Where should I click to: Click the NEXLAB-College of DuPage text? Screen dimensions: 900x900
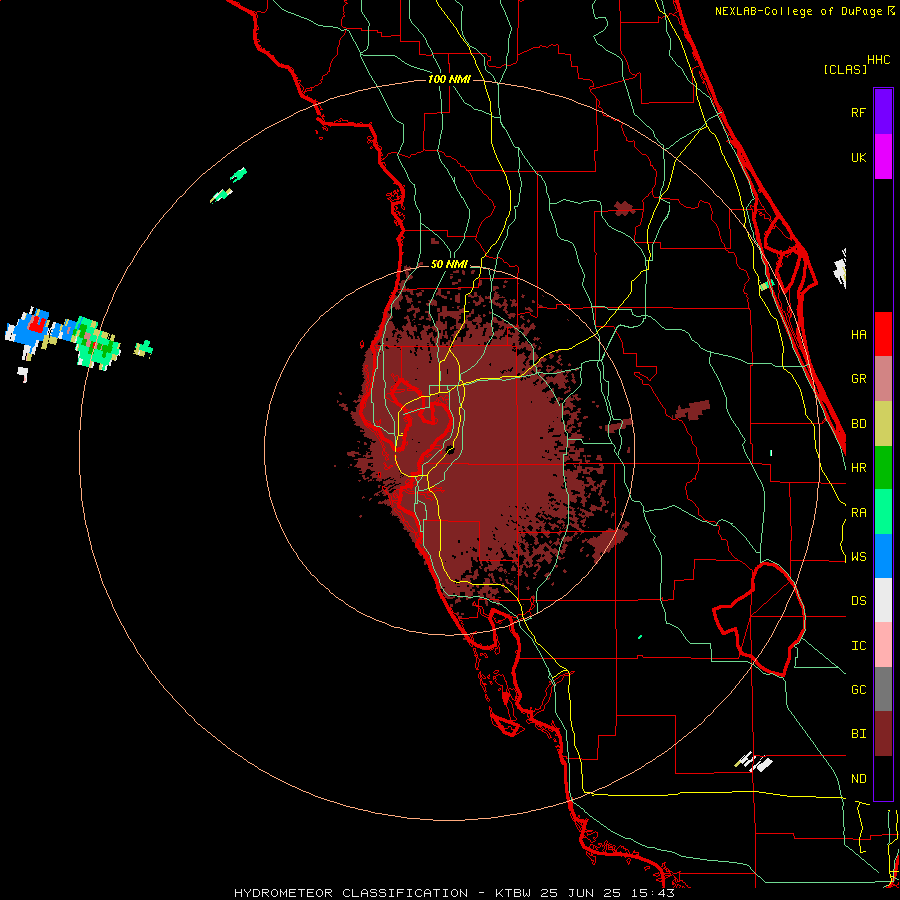(798, 11)
